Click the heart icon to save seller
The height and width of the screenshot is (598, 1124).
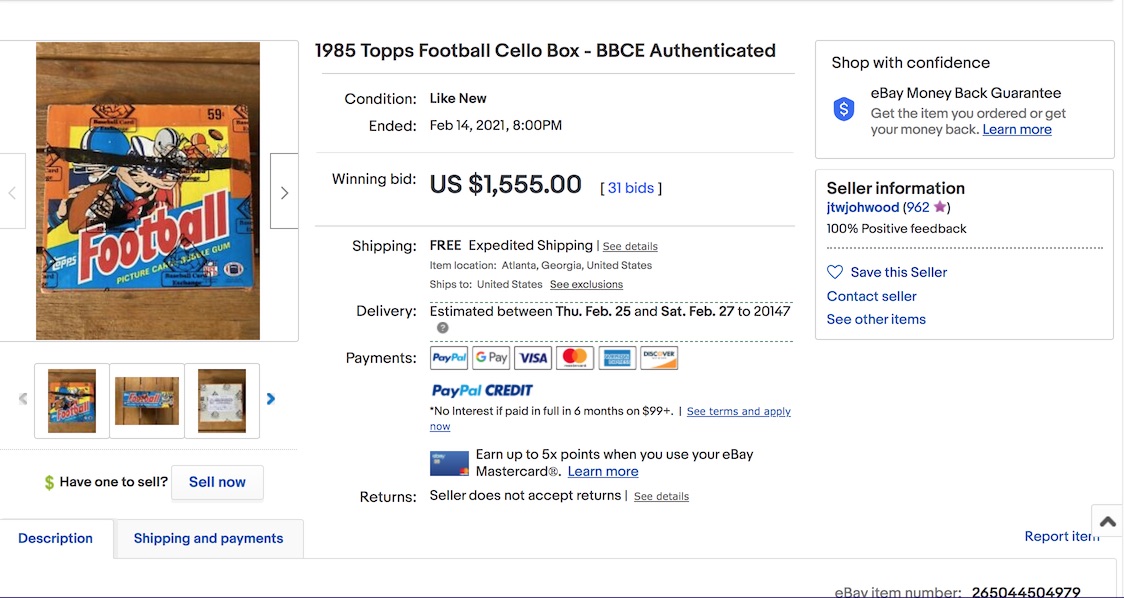(x=835, y=272)
